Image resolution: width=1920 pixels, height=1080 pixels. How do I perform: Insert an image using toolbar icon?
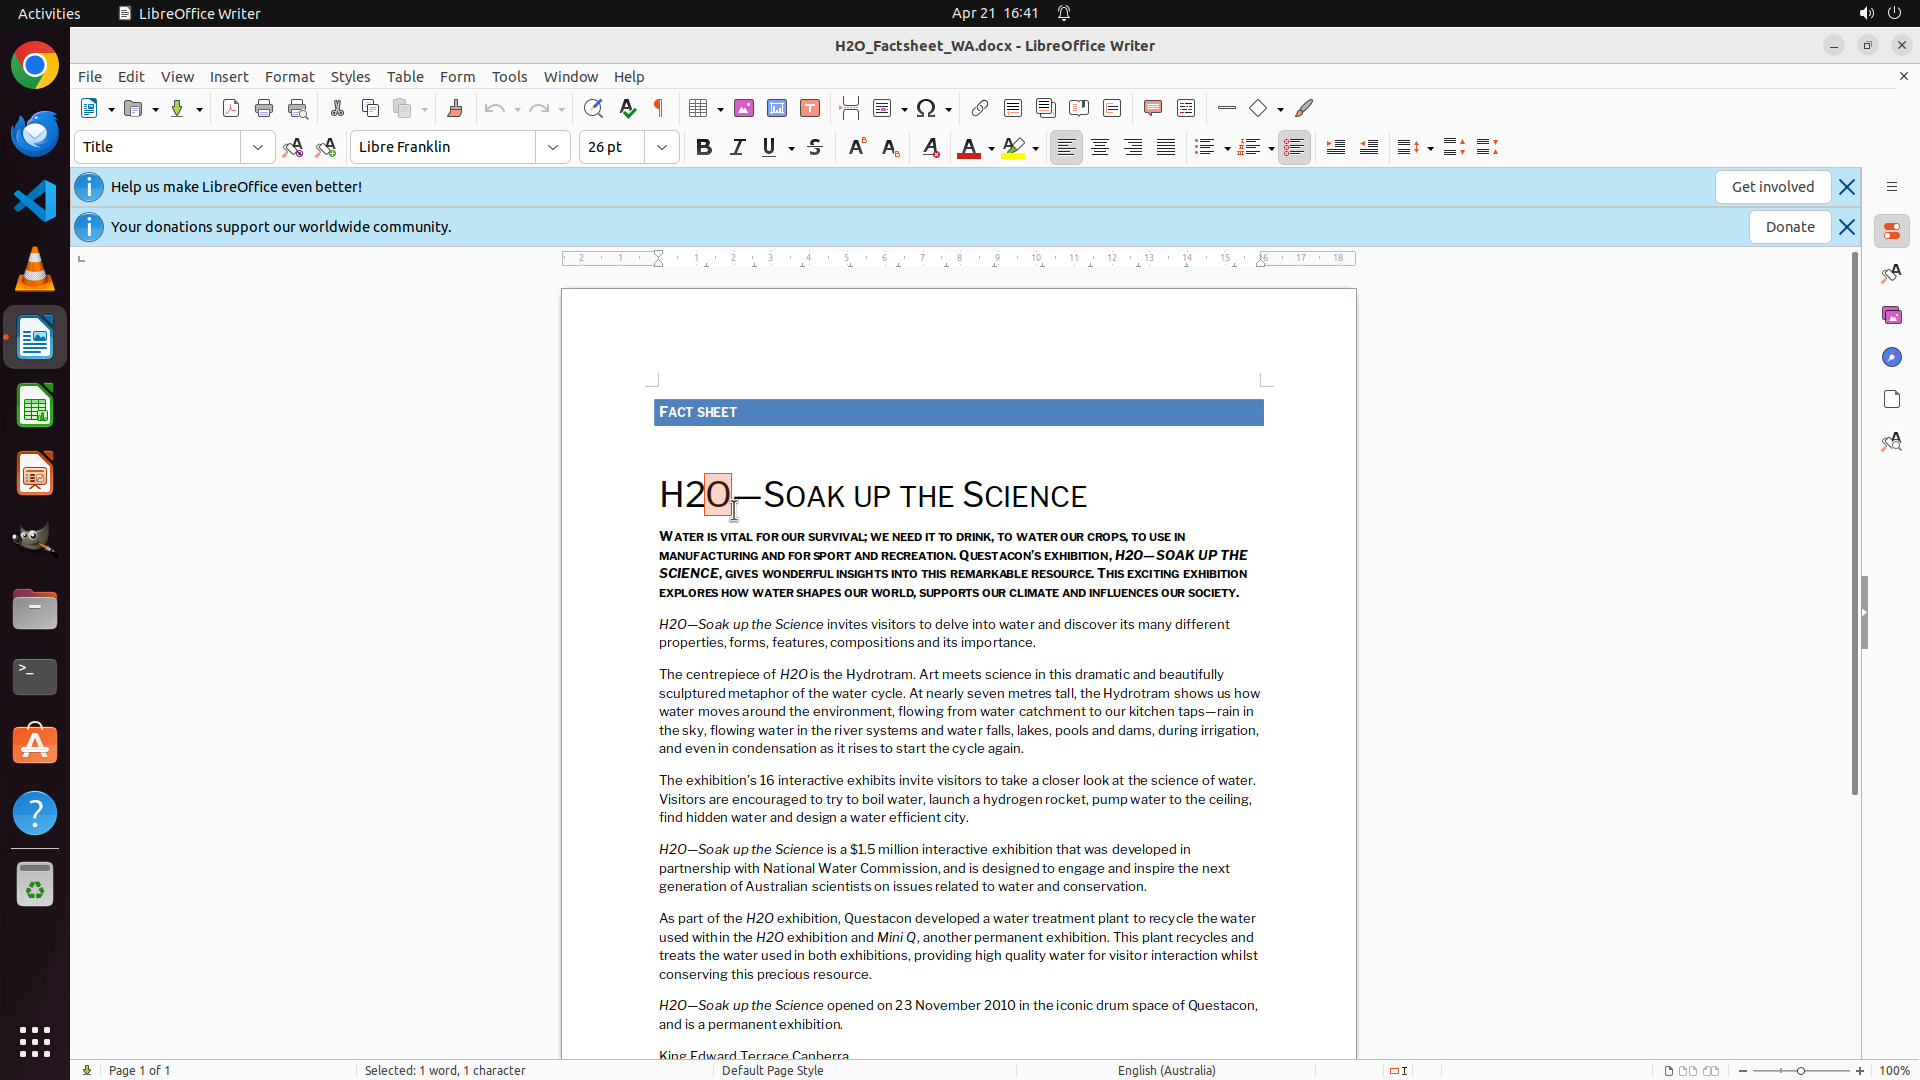coord(744,108)
